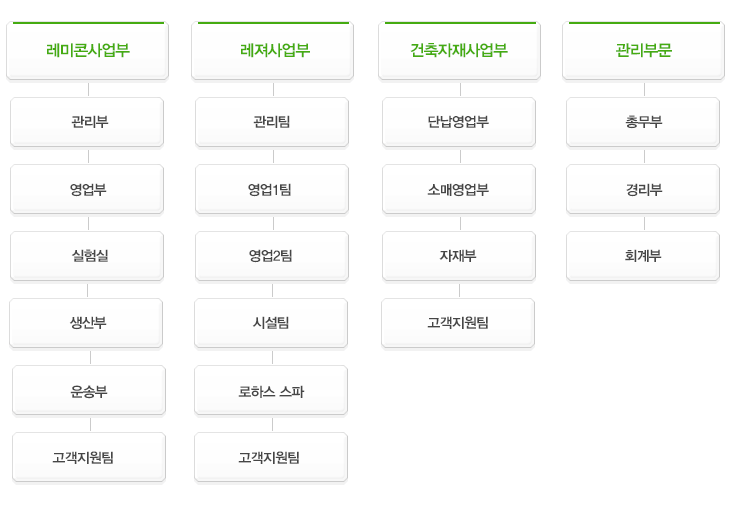Open the 경리부 box

pos(643,189)
